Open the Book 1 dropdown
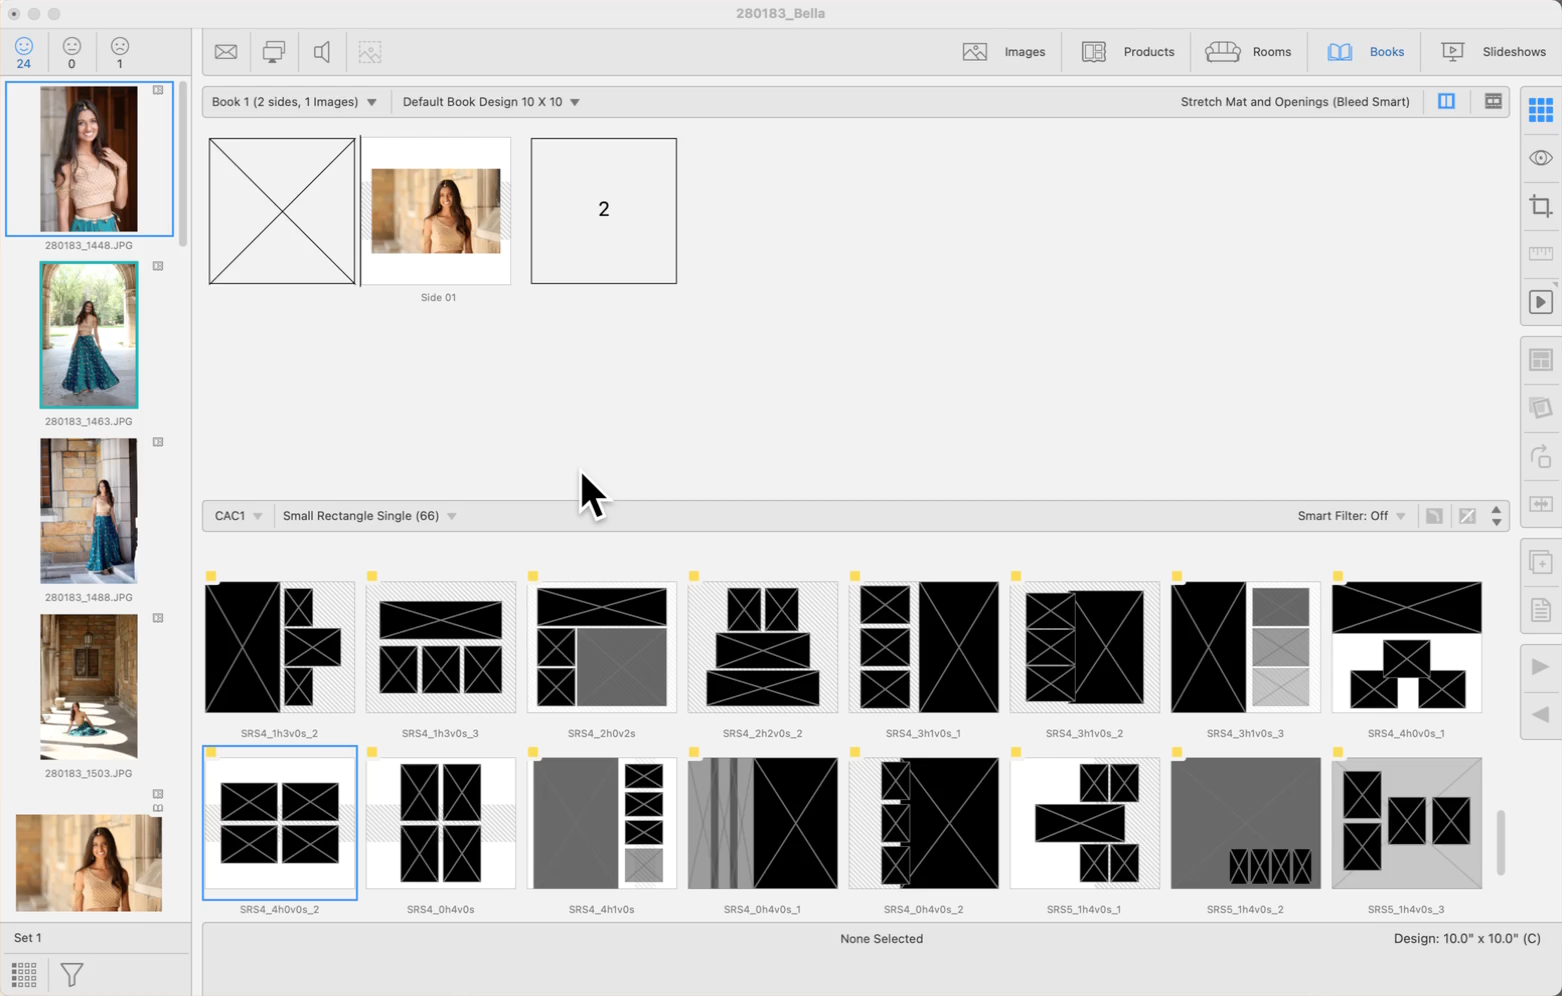Screen dimensions: 1562x996 pyautogui.click(x=294, y=102)
